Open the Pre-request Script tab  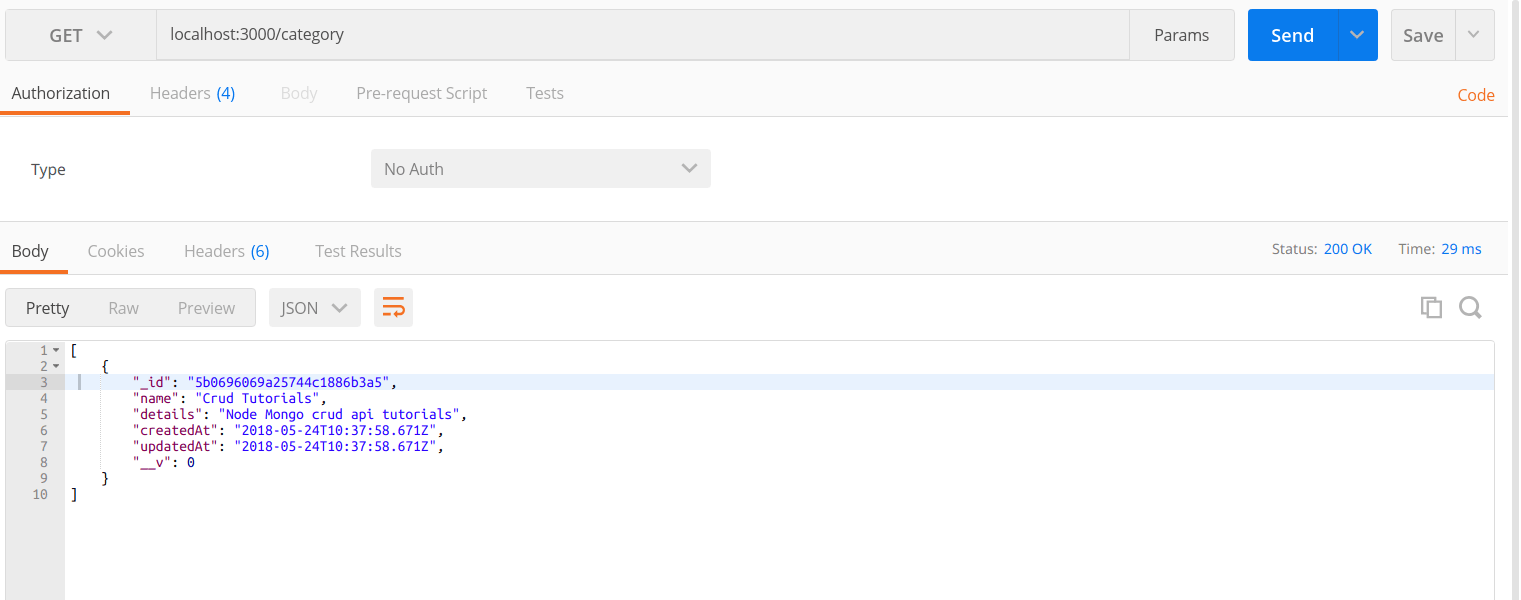tap(421, 93)
